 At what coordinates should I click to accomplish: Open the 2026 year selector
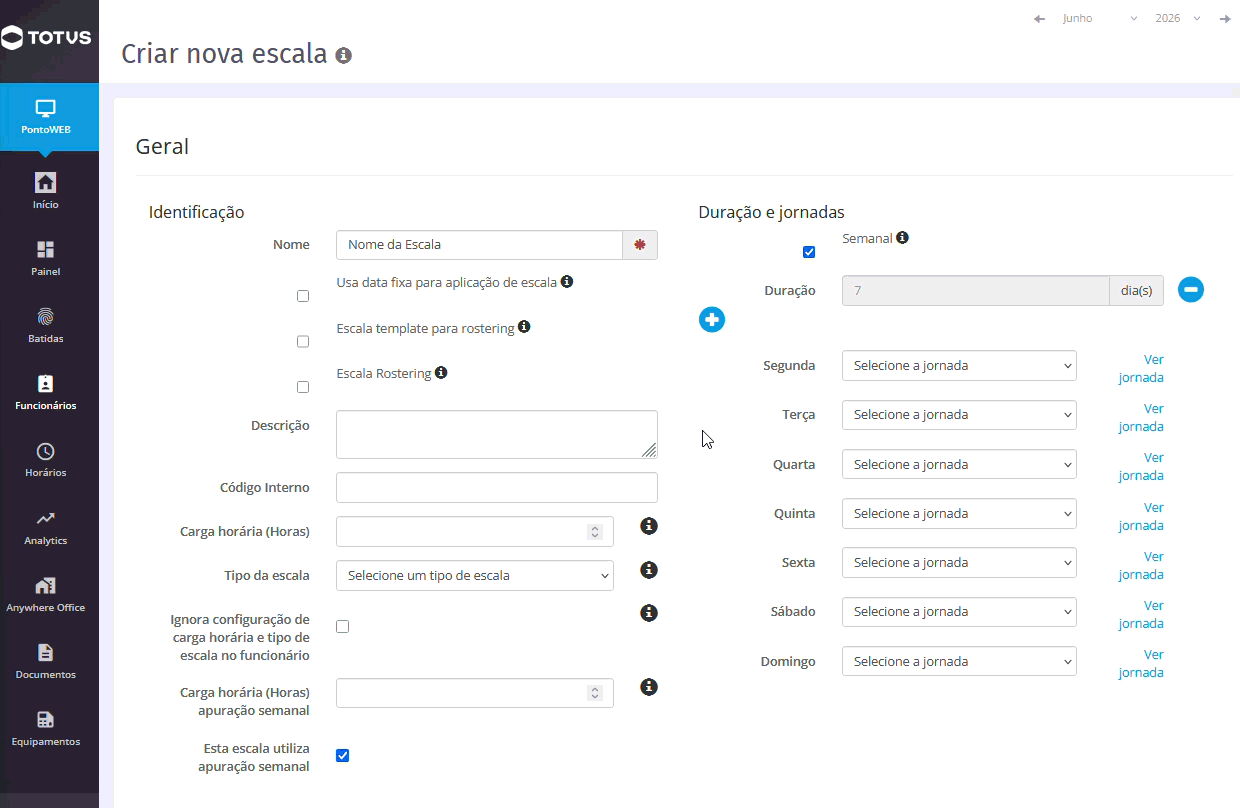[1177, 19]
